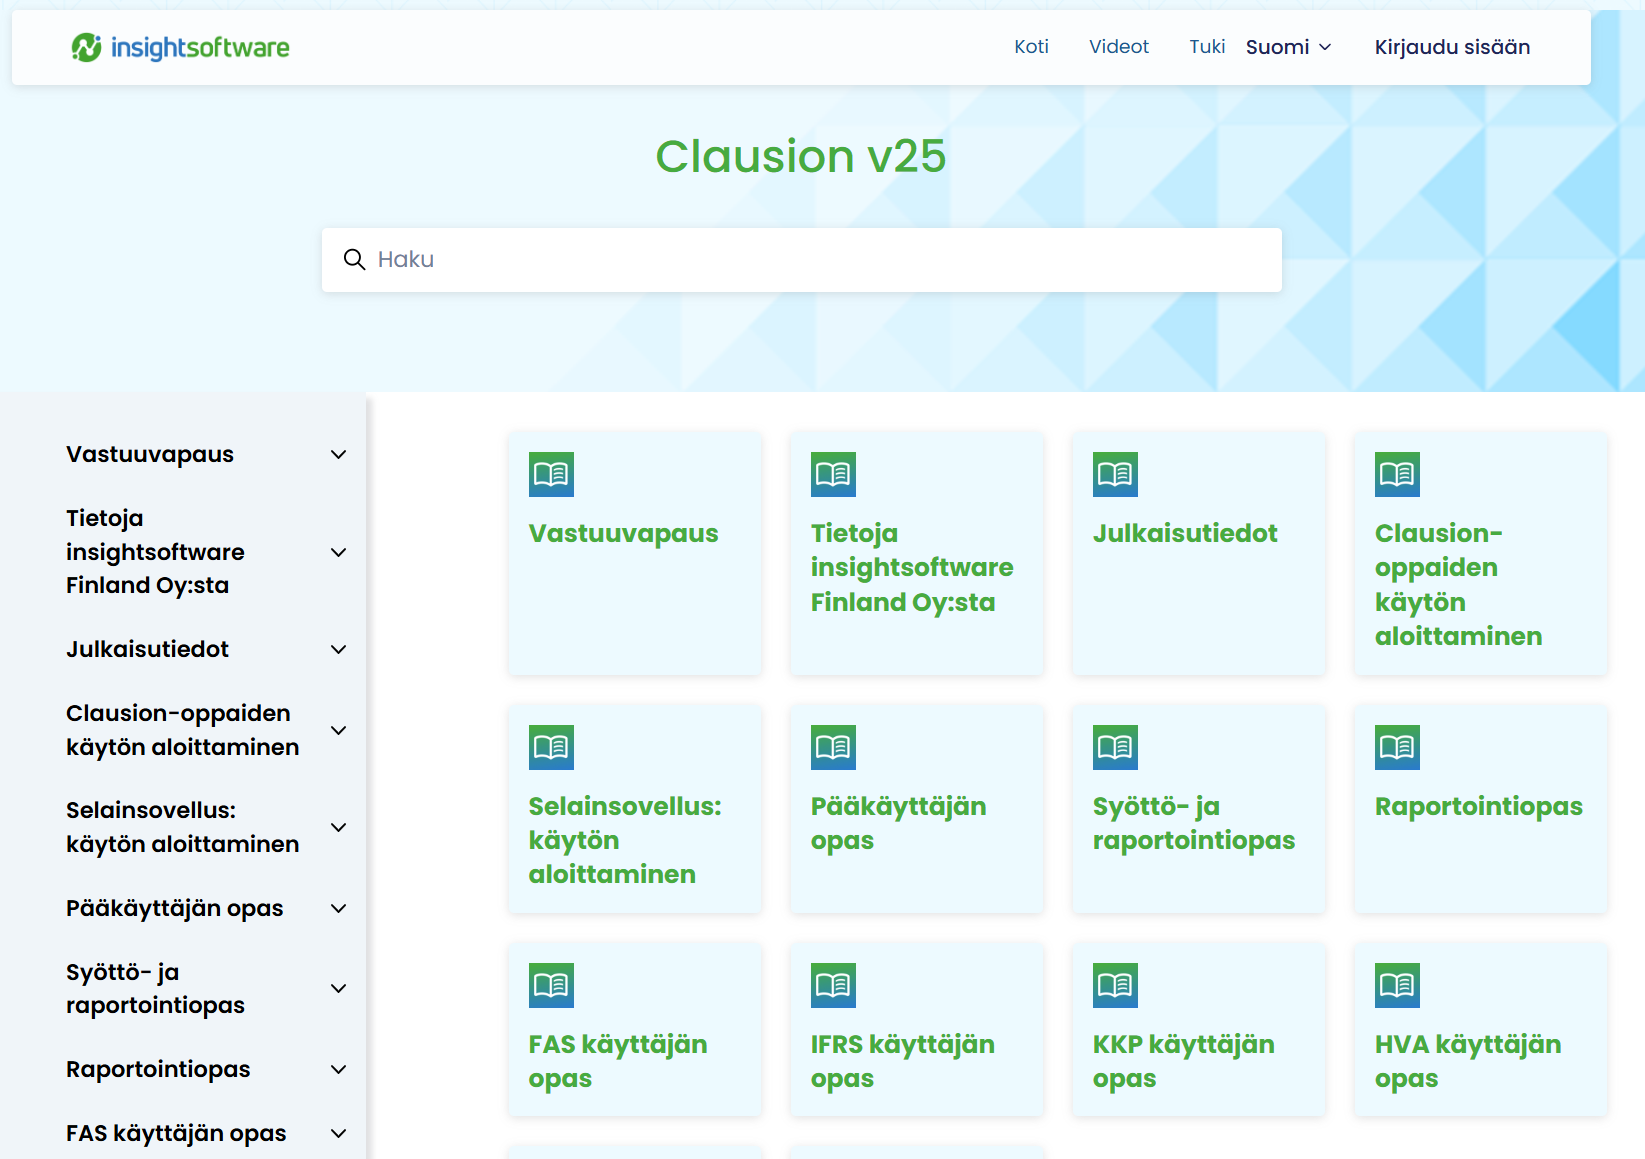
Task: Open the Suomi language dropdown
Action: (1289, 47)
